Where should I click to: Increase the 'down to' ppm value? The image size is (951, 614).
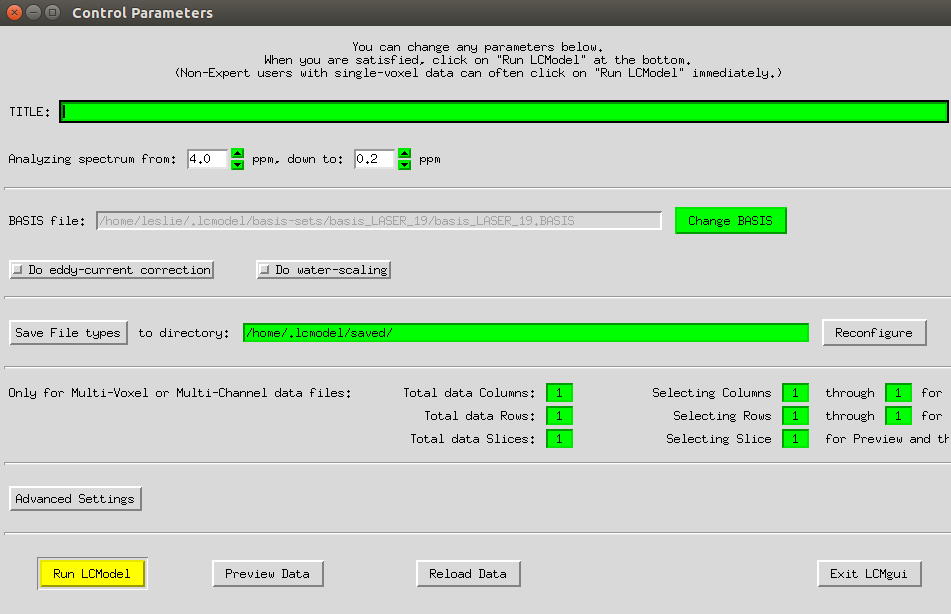coord(405,153)
